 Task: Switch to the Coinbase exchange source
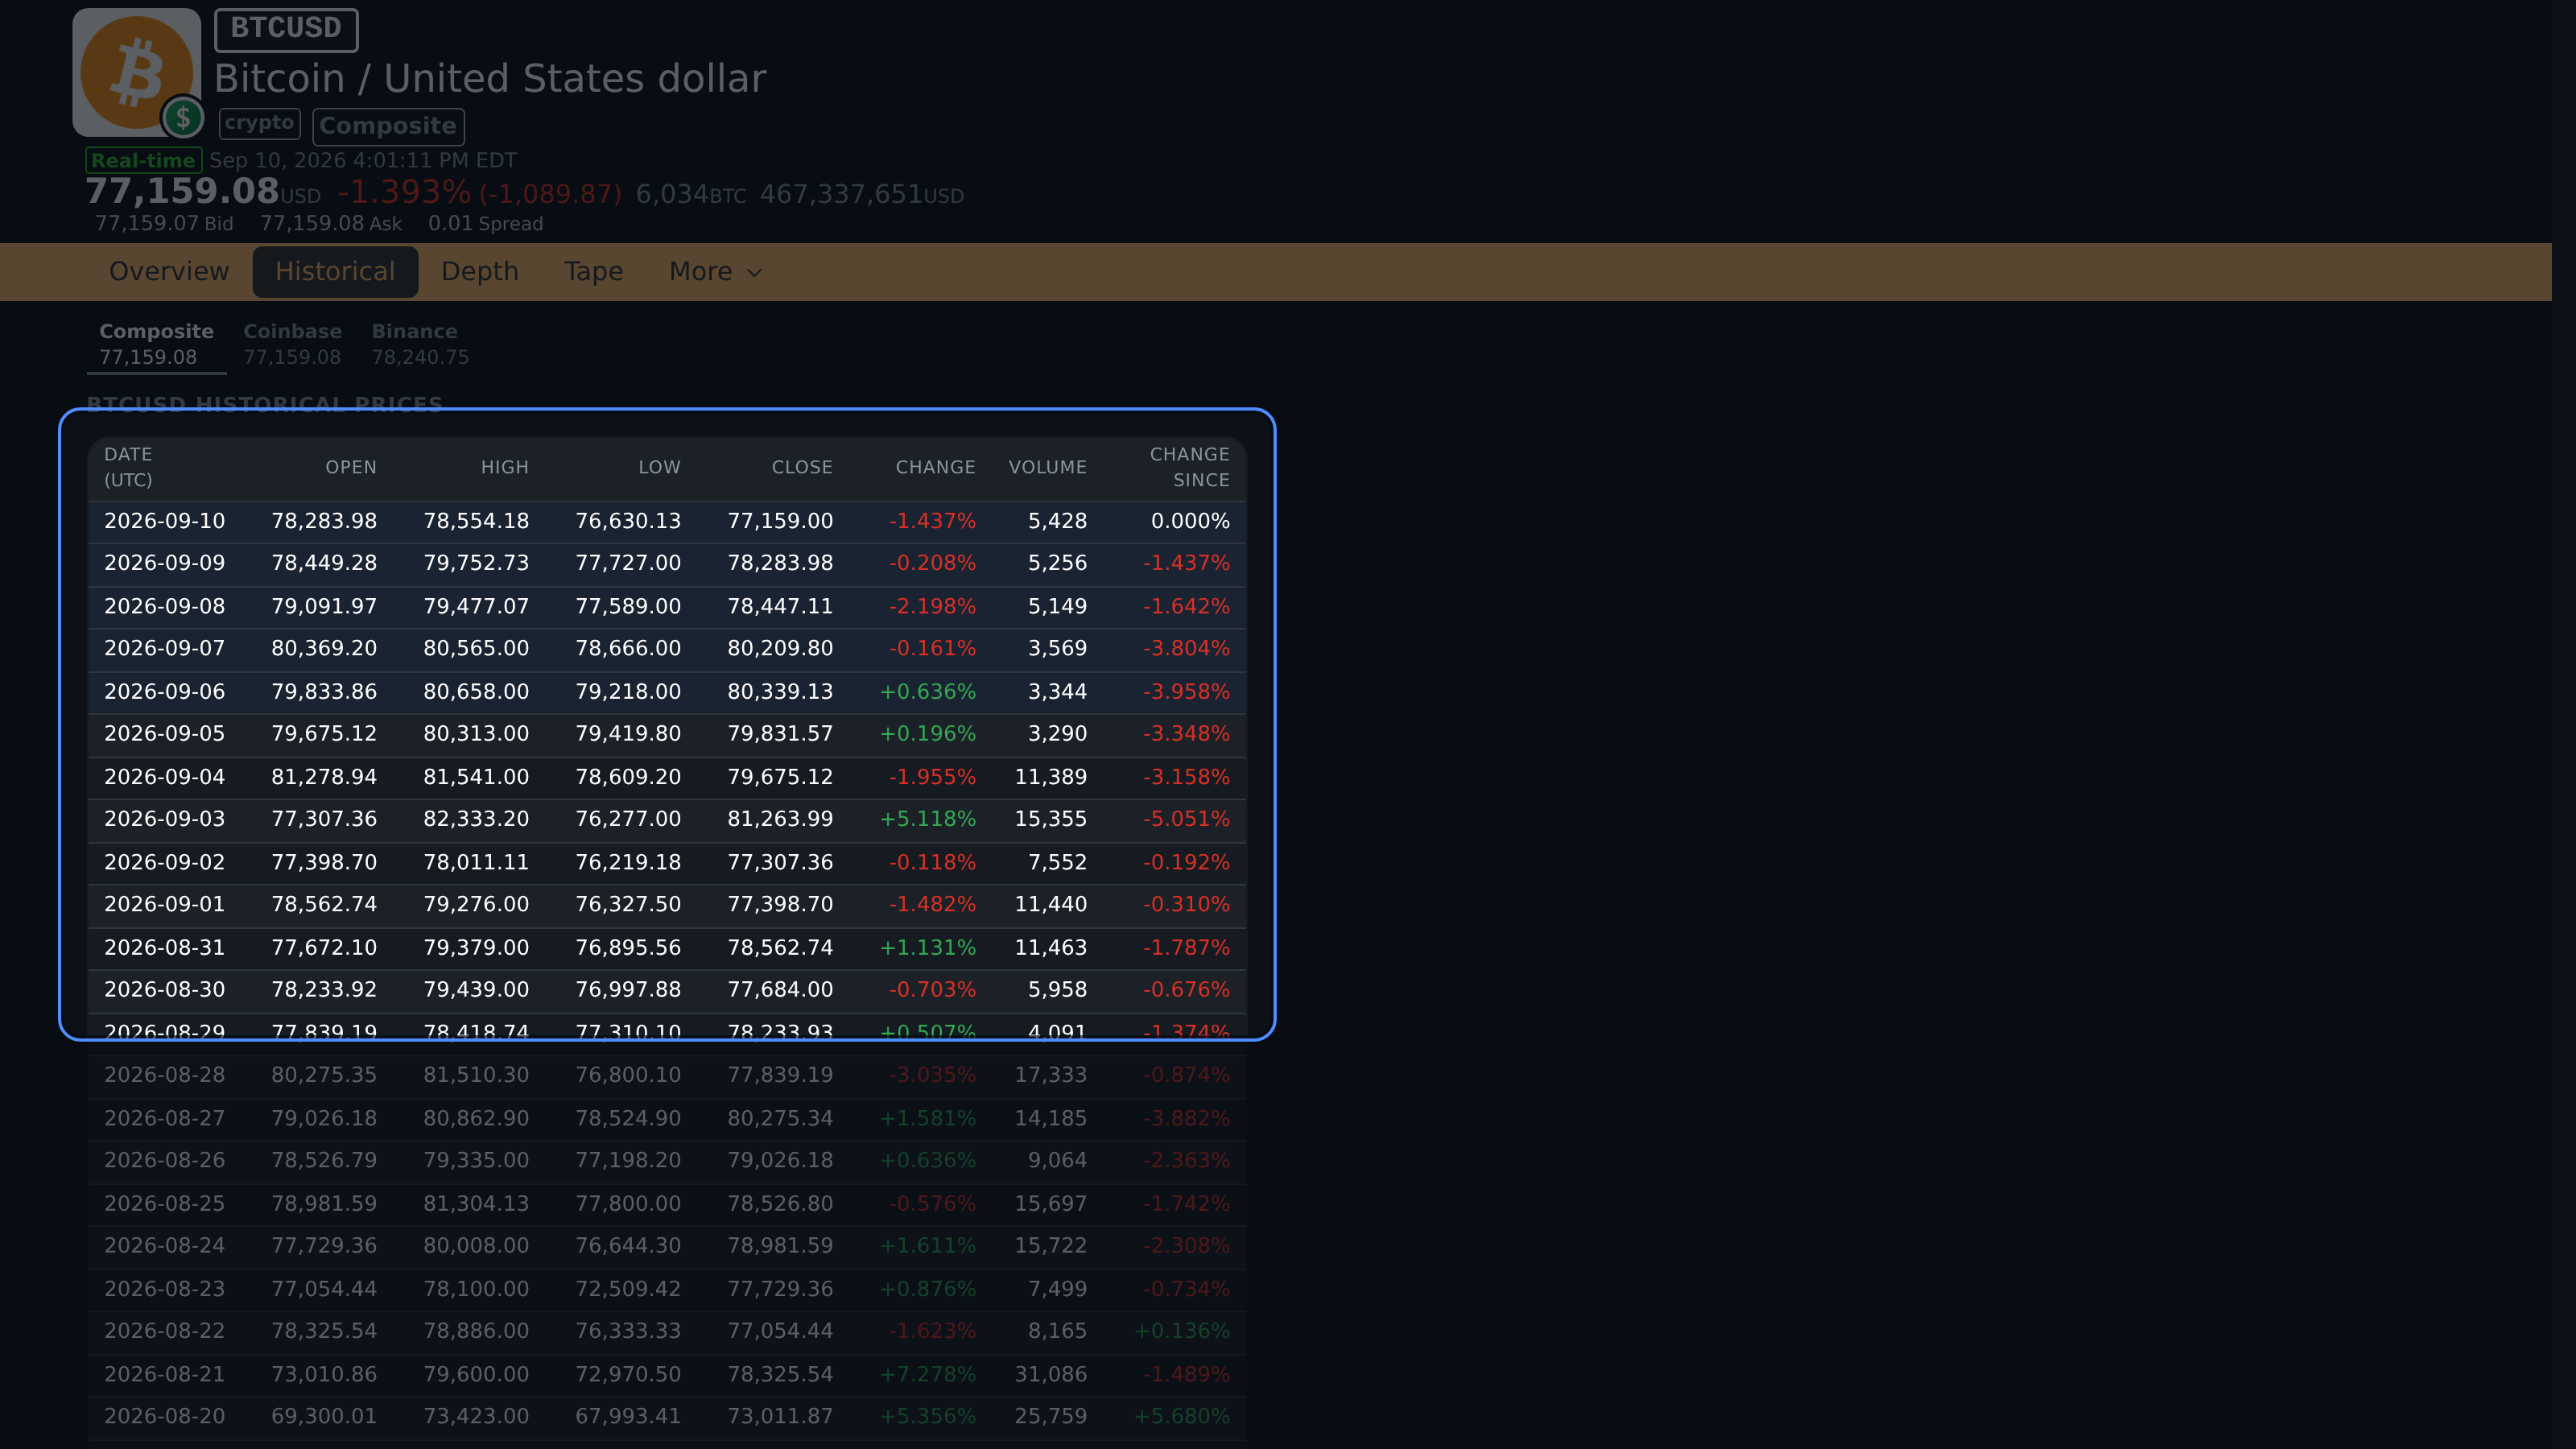pos(292,344)
